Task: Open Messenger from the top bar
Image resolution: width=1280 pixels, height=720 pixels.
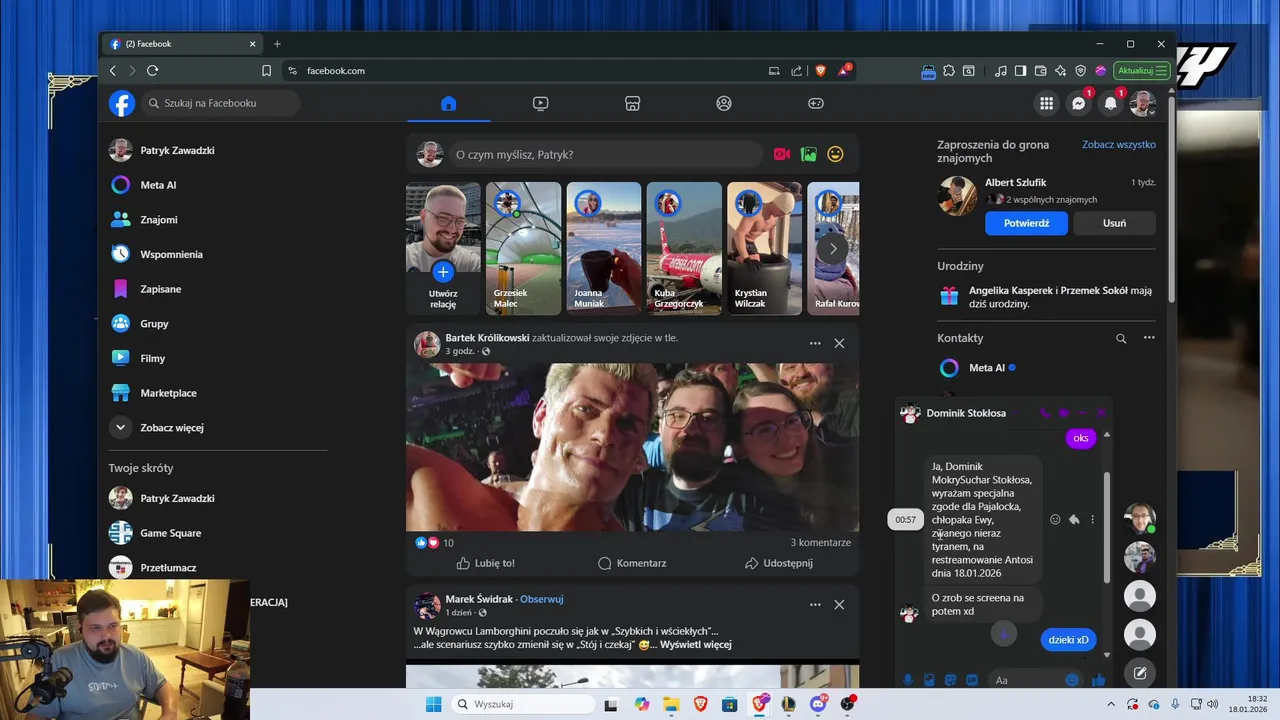Action: 1078,103
